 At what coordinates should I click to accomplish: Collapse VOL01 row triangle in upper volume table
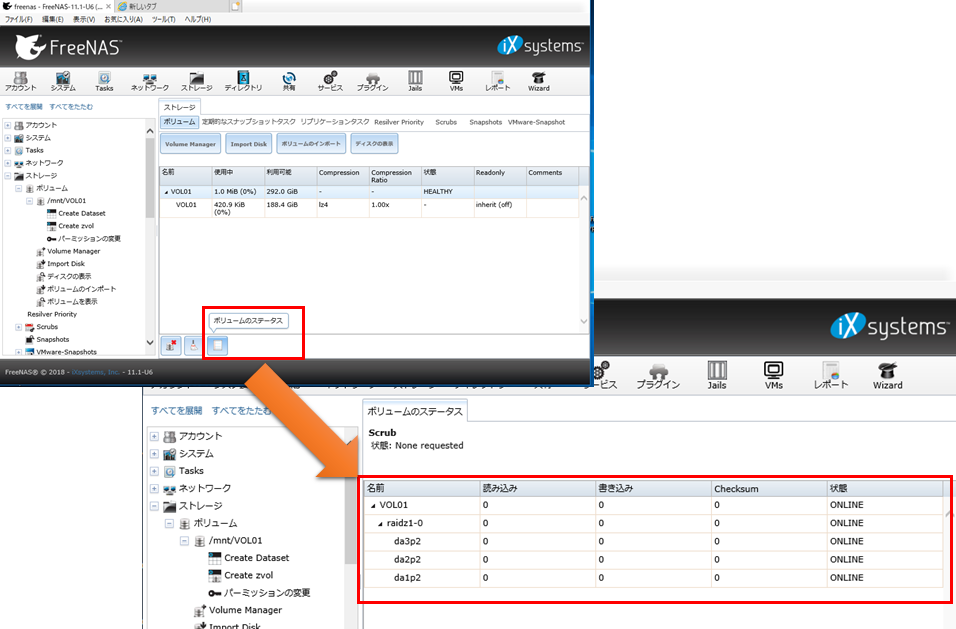166,192
